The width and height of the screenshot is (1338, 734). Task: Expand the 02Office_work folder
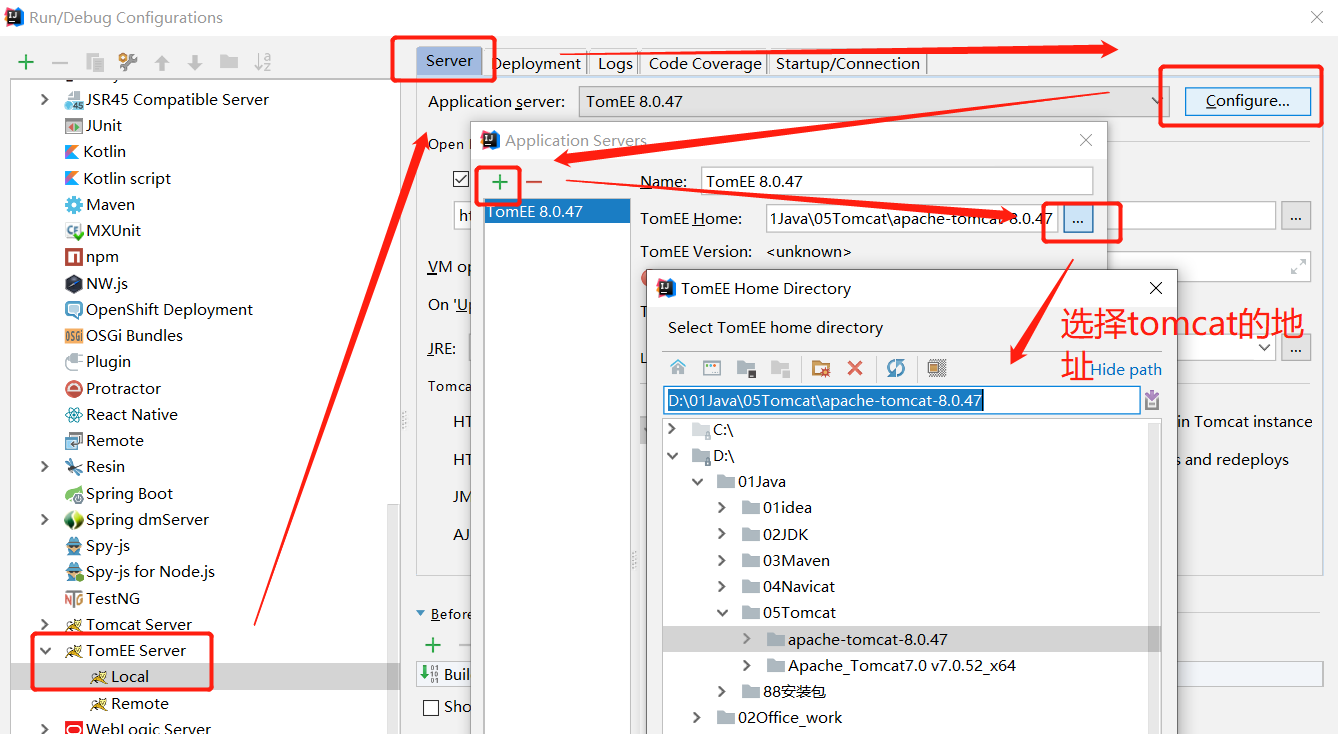coord(697,717)
